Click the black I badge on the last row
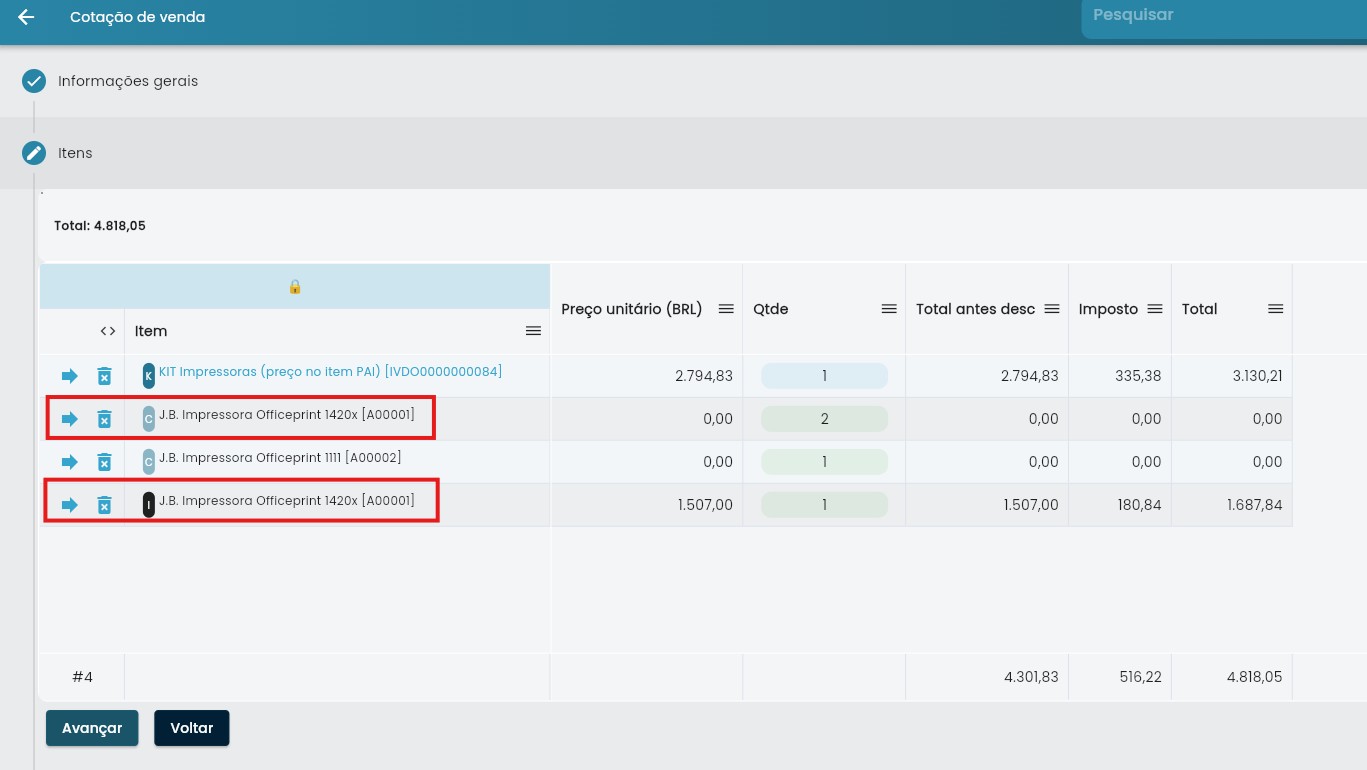This screenshot has height=770, width=1367. coord(149,505)
